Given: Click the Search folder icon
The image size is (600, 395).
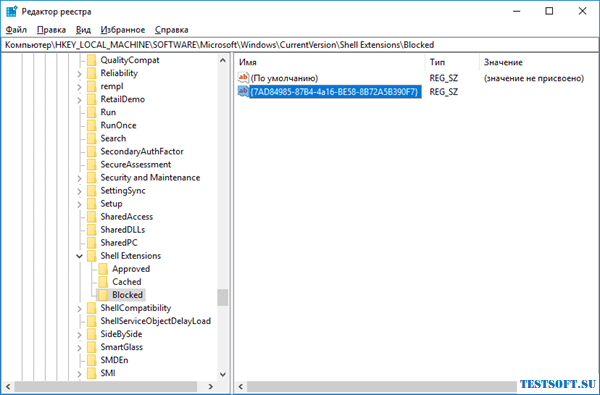Looking at the screenshot, I should (91, 138).
